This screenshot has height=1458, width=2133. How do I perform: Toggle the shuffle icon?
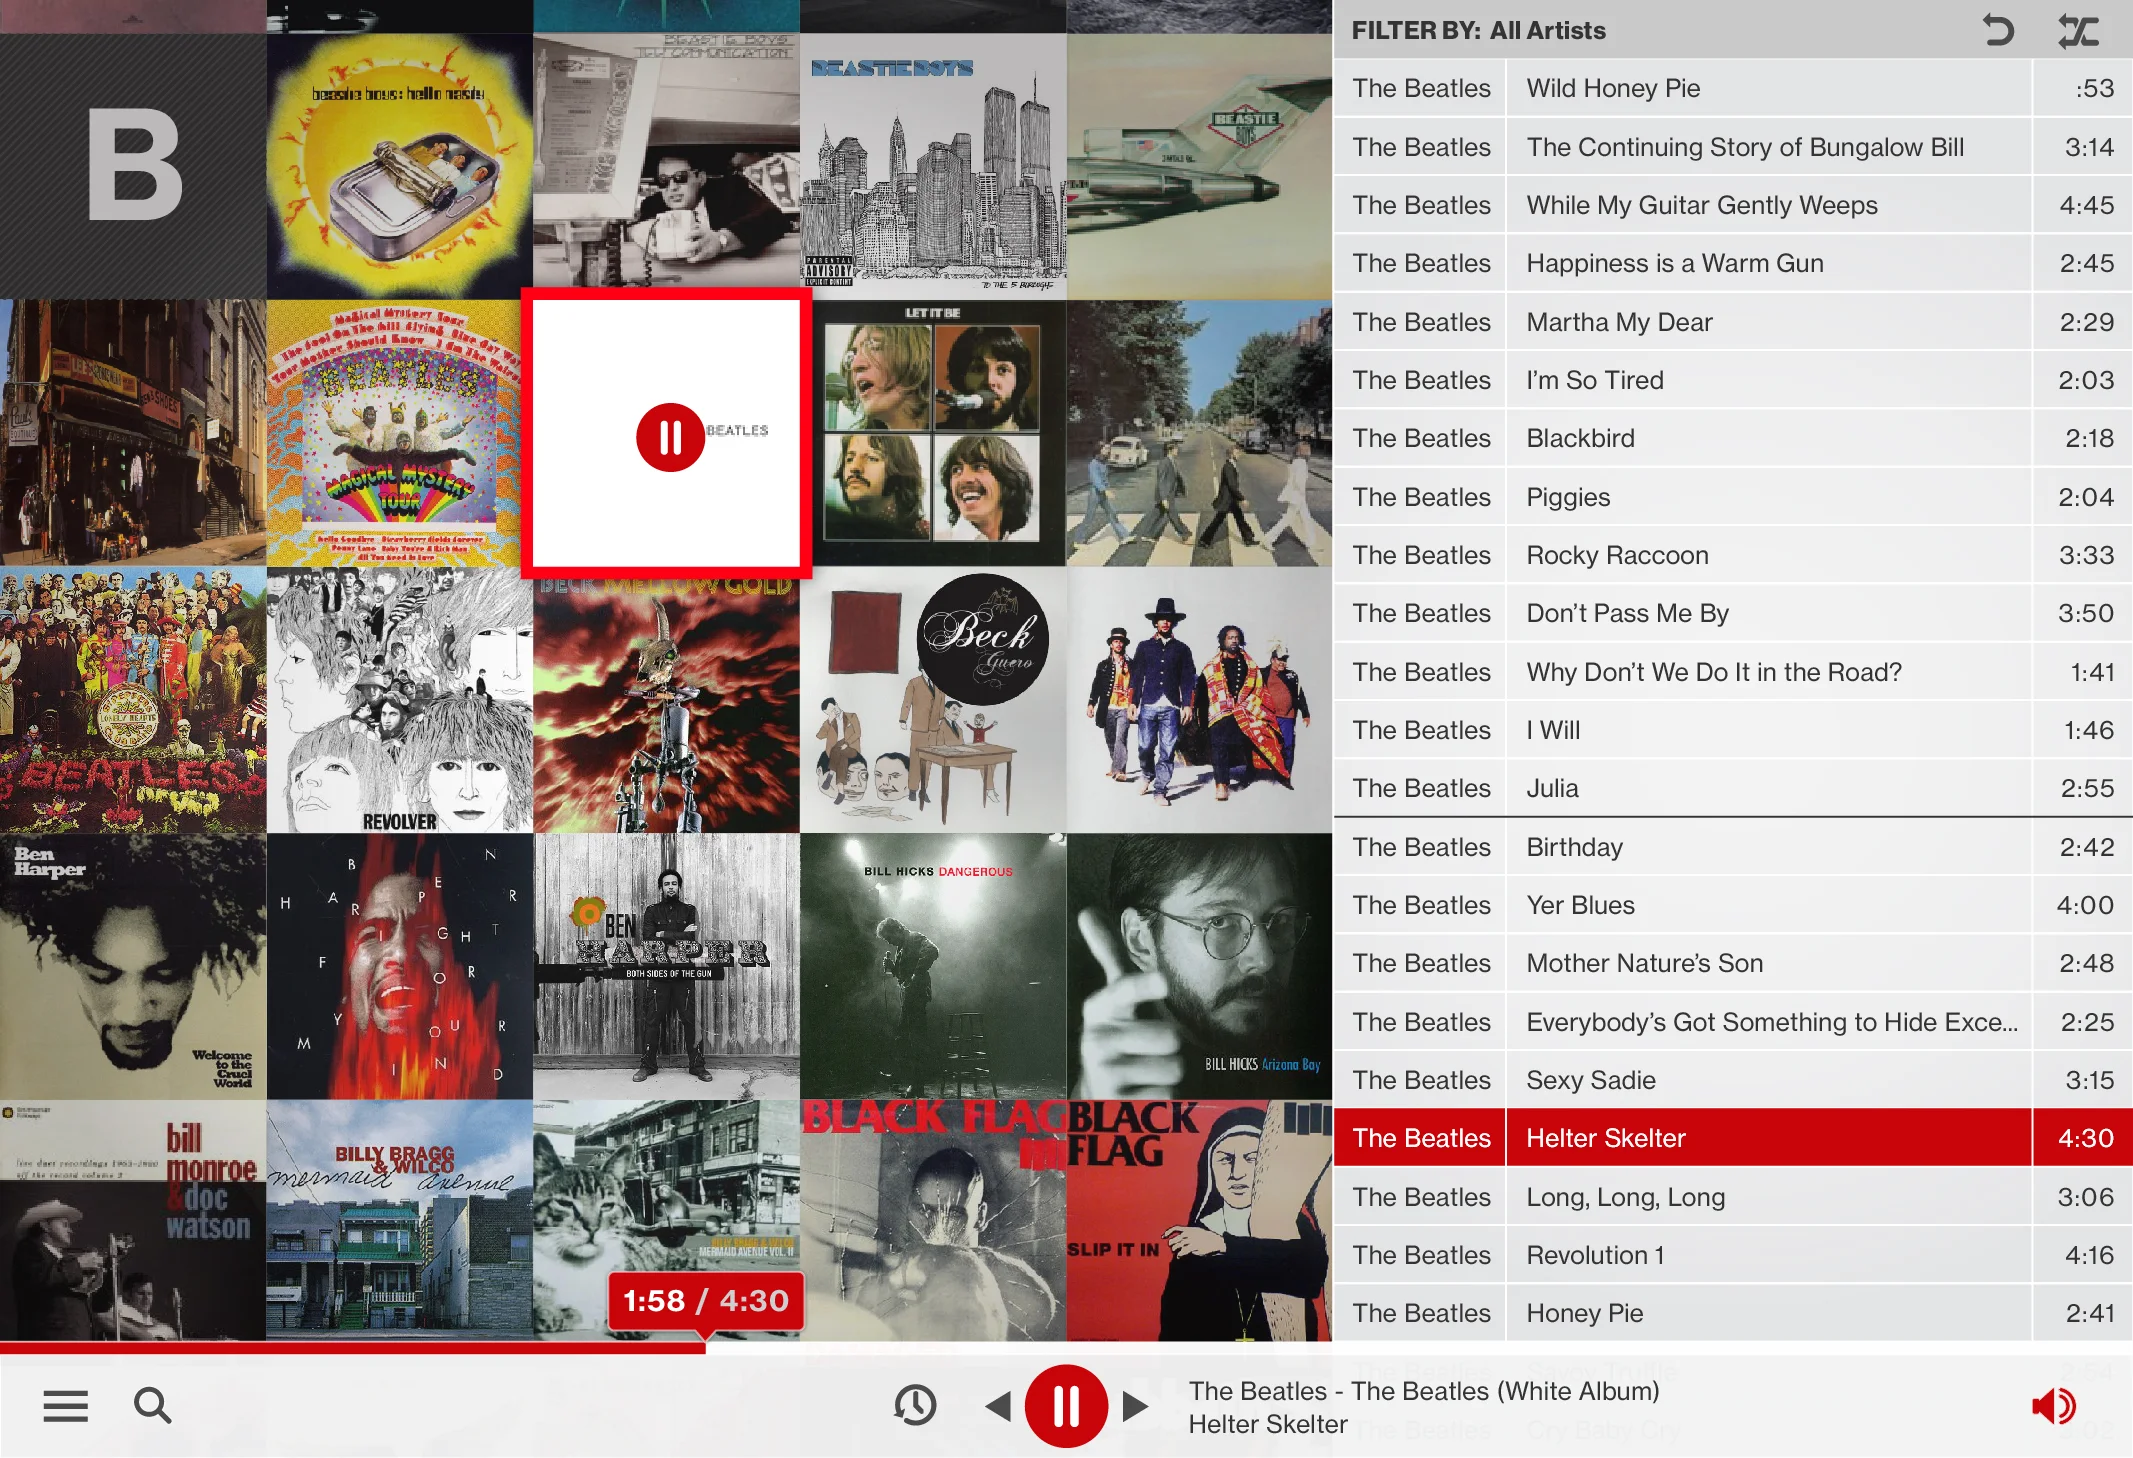point(2078,30)
